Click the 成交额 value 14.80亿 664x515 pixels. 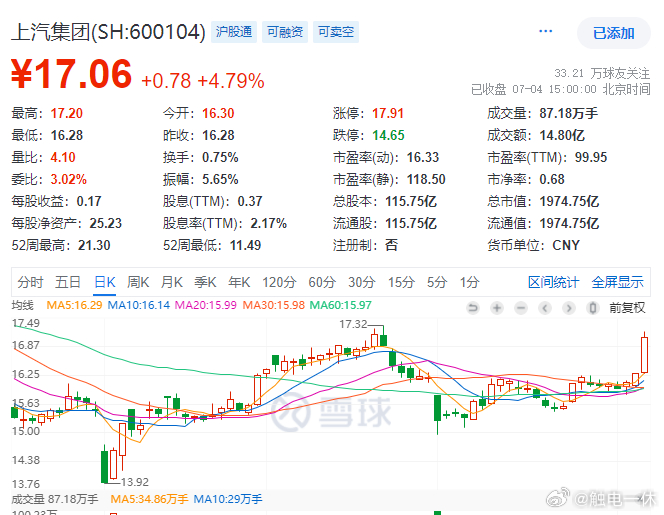coord(562,136)
